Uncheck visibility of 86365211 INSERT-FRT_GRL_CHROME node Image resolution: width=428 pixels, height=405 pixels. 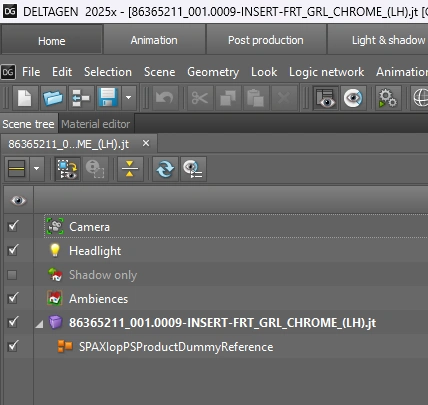coord(13,322)
